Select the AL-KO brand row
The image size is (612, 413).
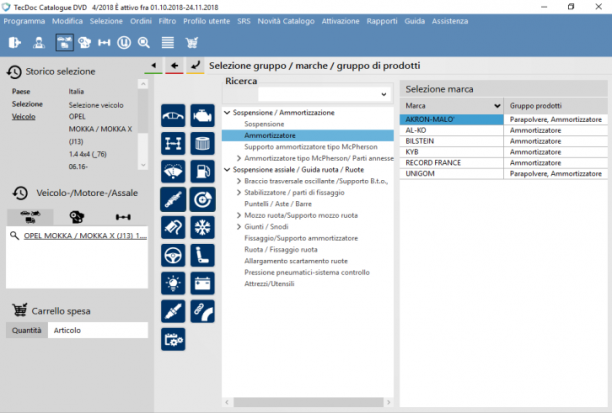pyautogui.click(x=503, y=130)
